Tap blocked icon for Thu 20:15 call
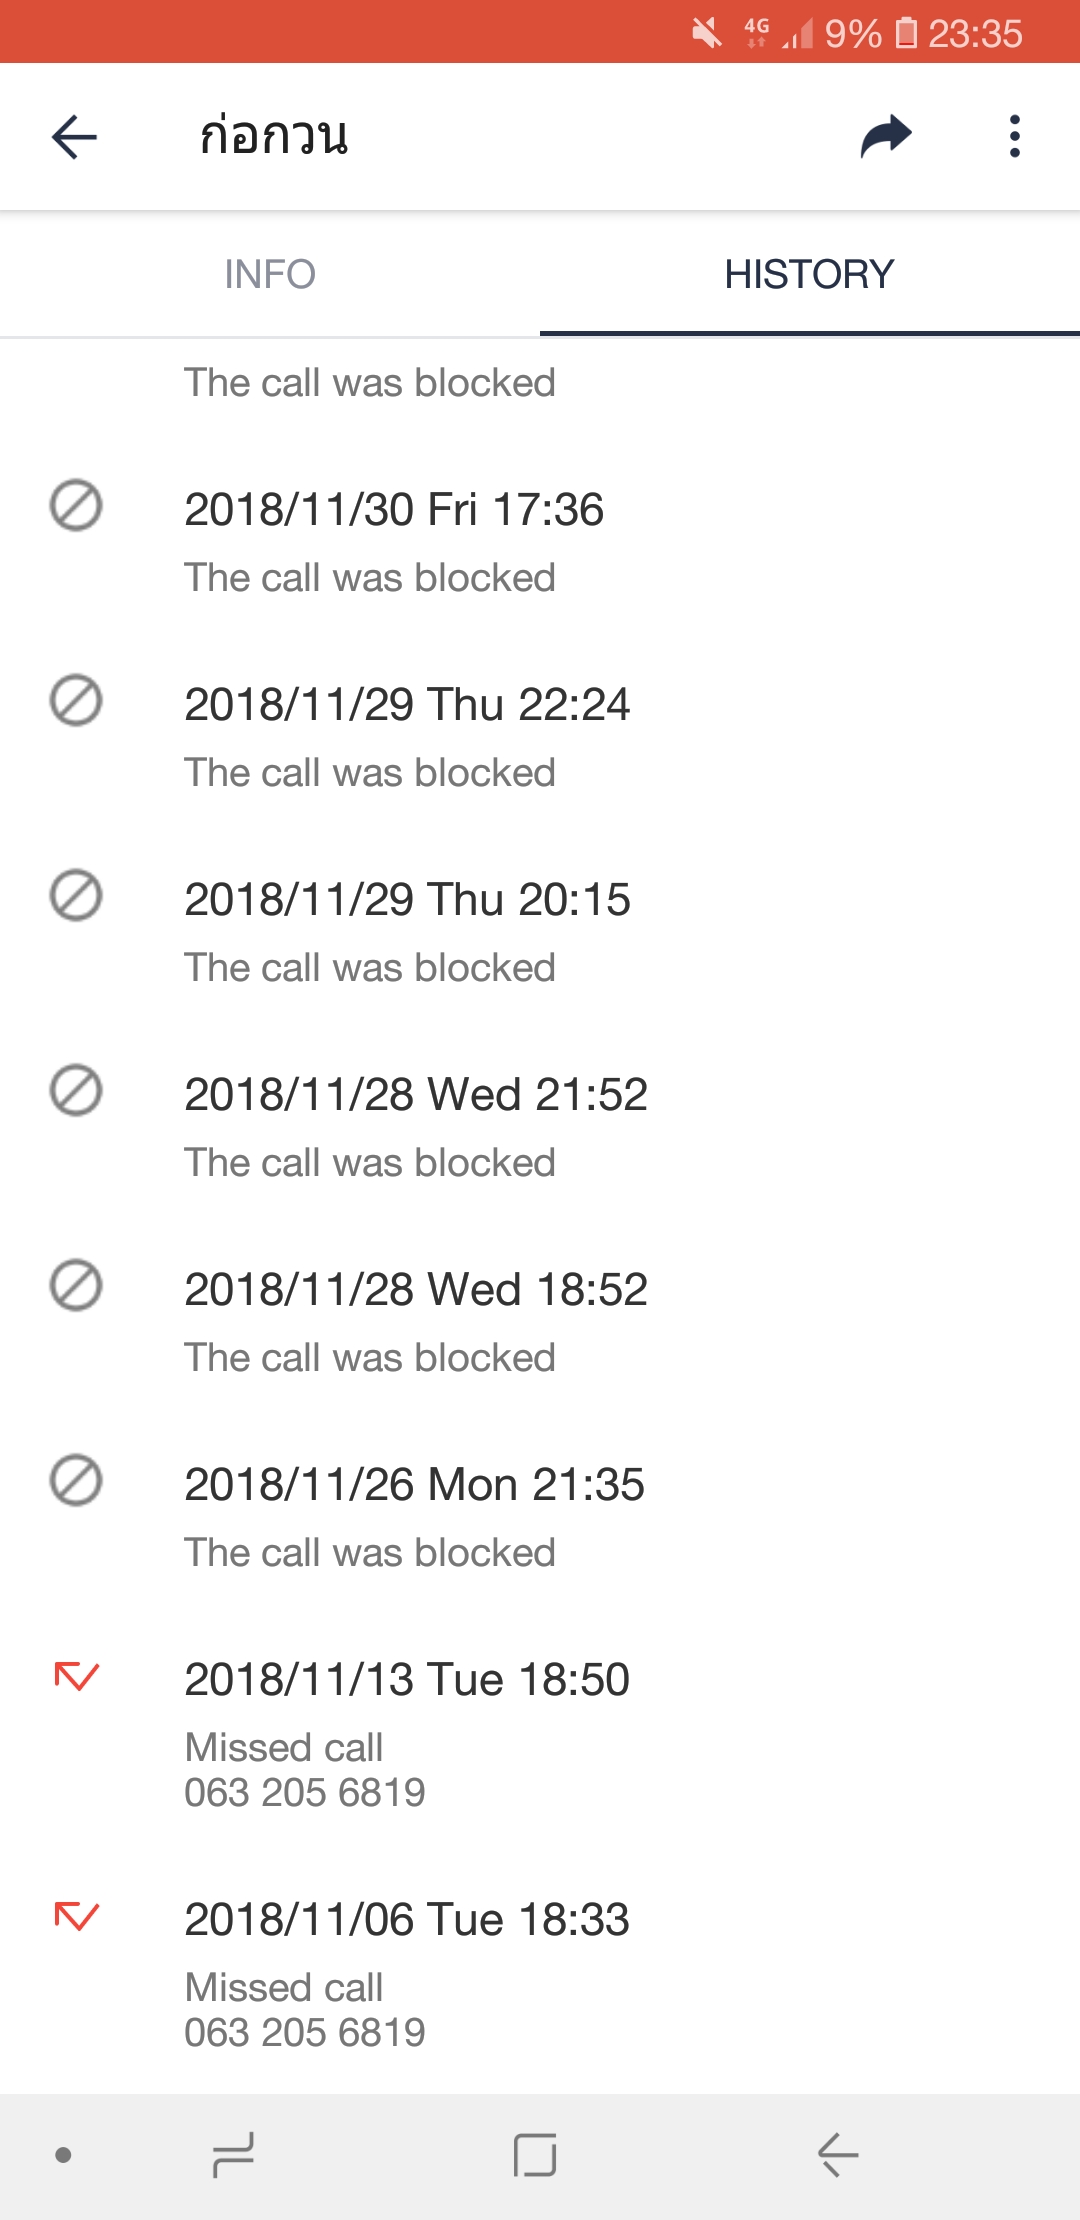The width and height of the screenshot is (1080, 2220). [76, 895]
